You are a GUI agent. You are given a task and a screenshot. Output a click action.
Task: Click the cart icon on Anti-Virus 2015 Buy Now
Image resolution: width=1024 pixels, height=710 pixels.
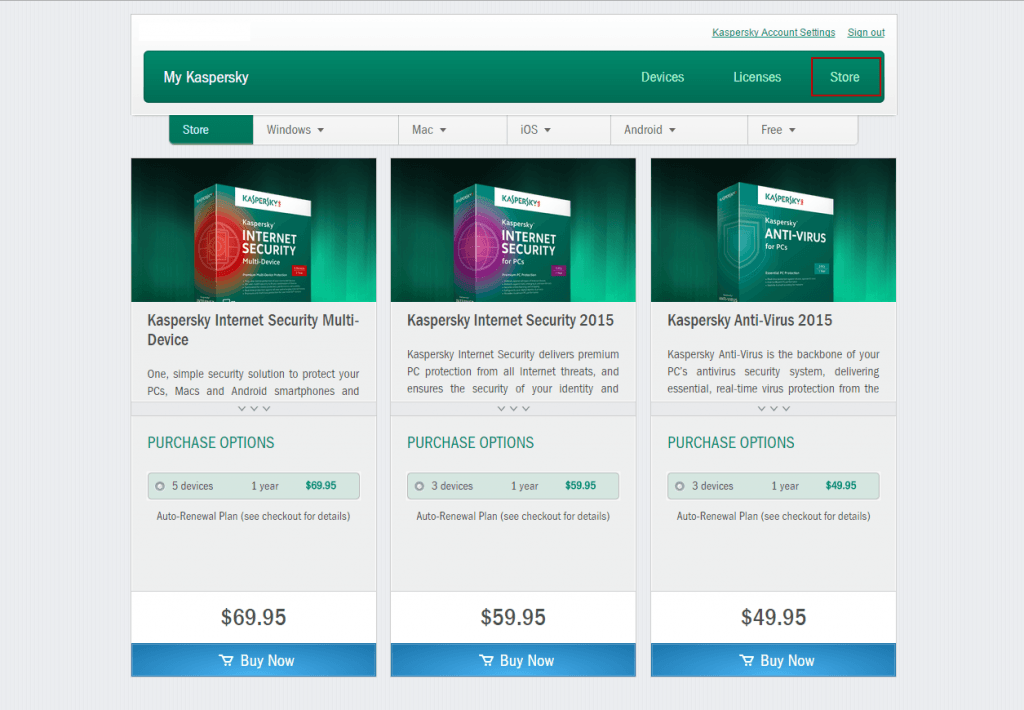[x=746, y=660]
